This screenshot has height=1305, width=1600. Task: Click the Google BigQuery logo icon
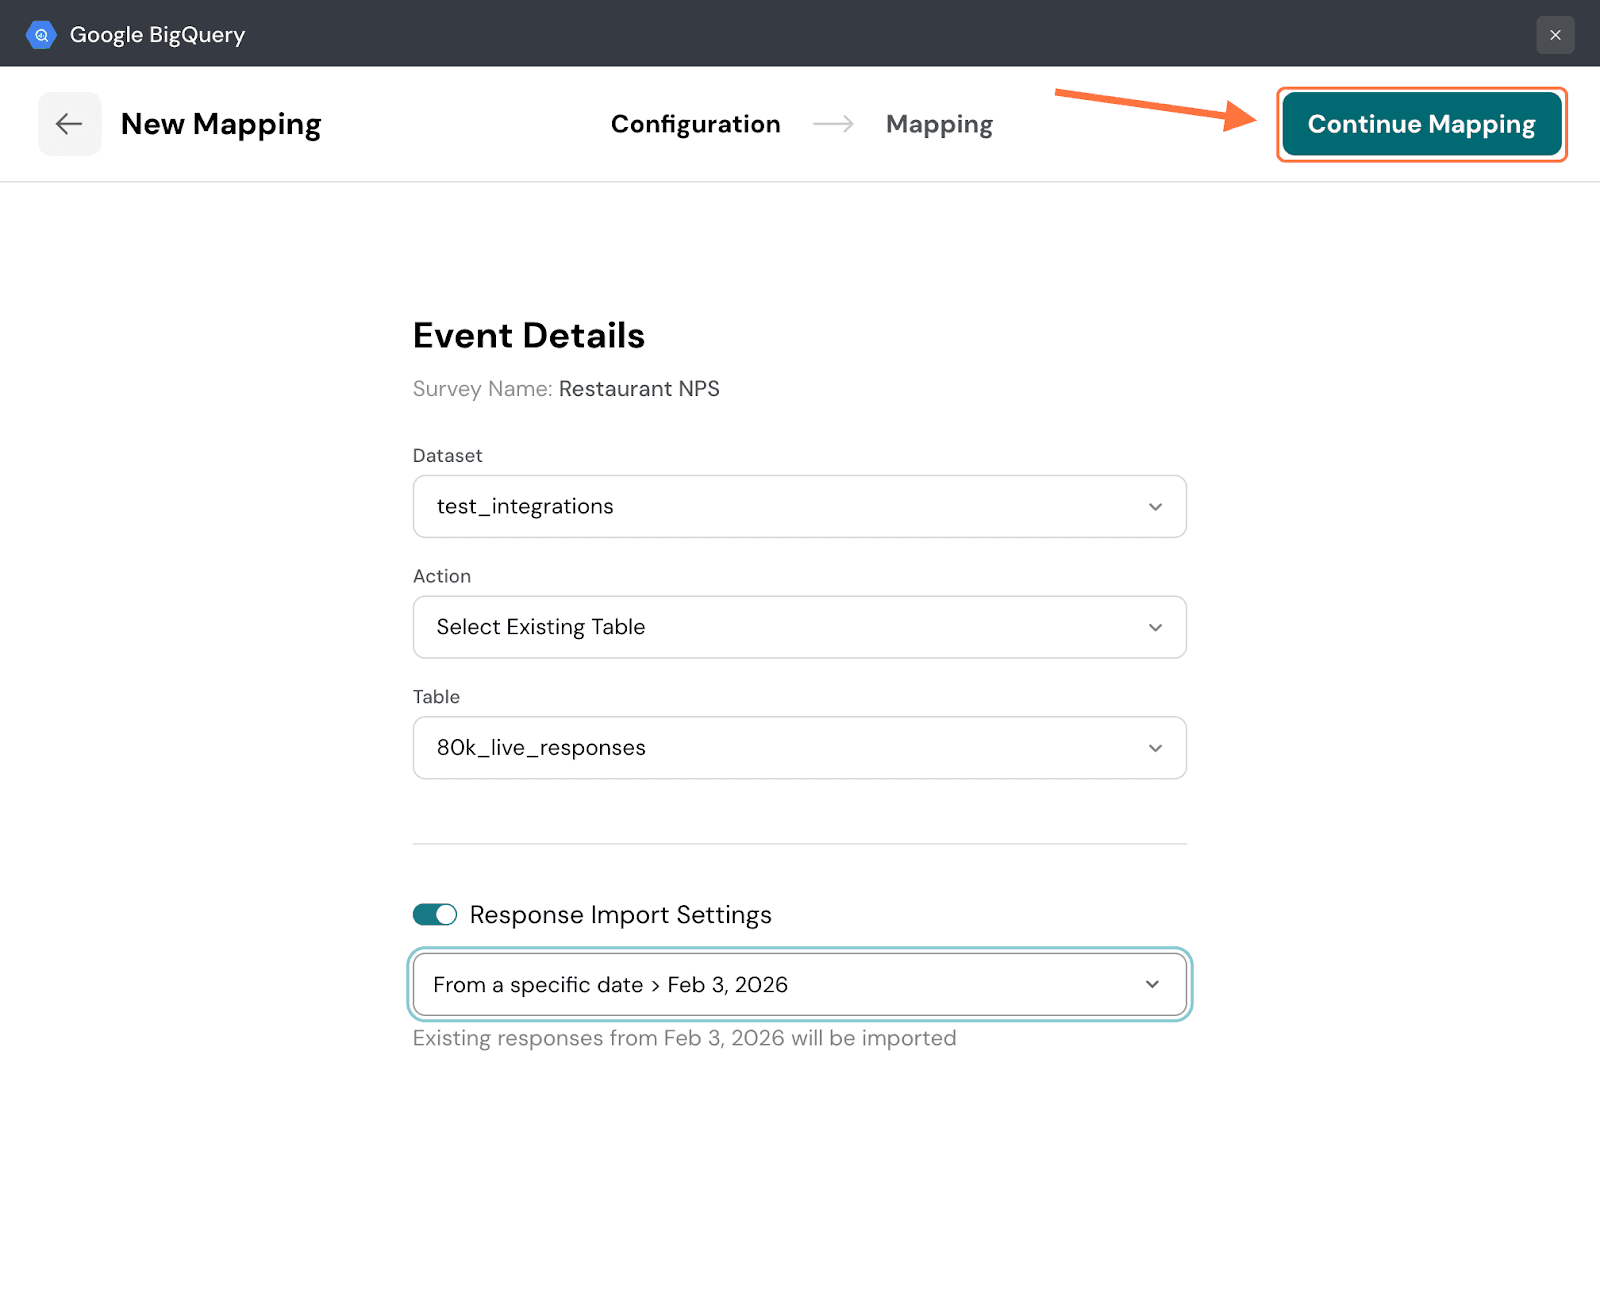point(41,35)
